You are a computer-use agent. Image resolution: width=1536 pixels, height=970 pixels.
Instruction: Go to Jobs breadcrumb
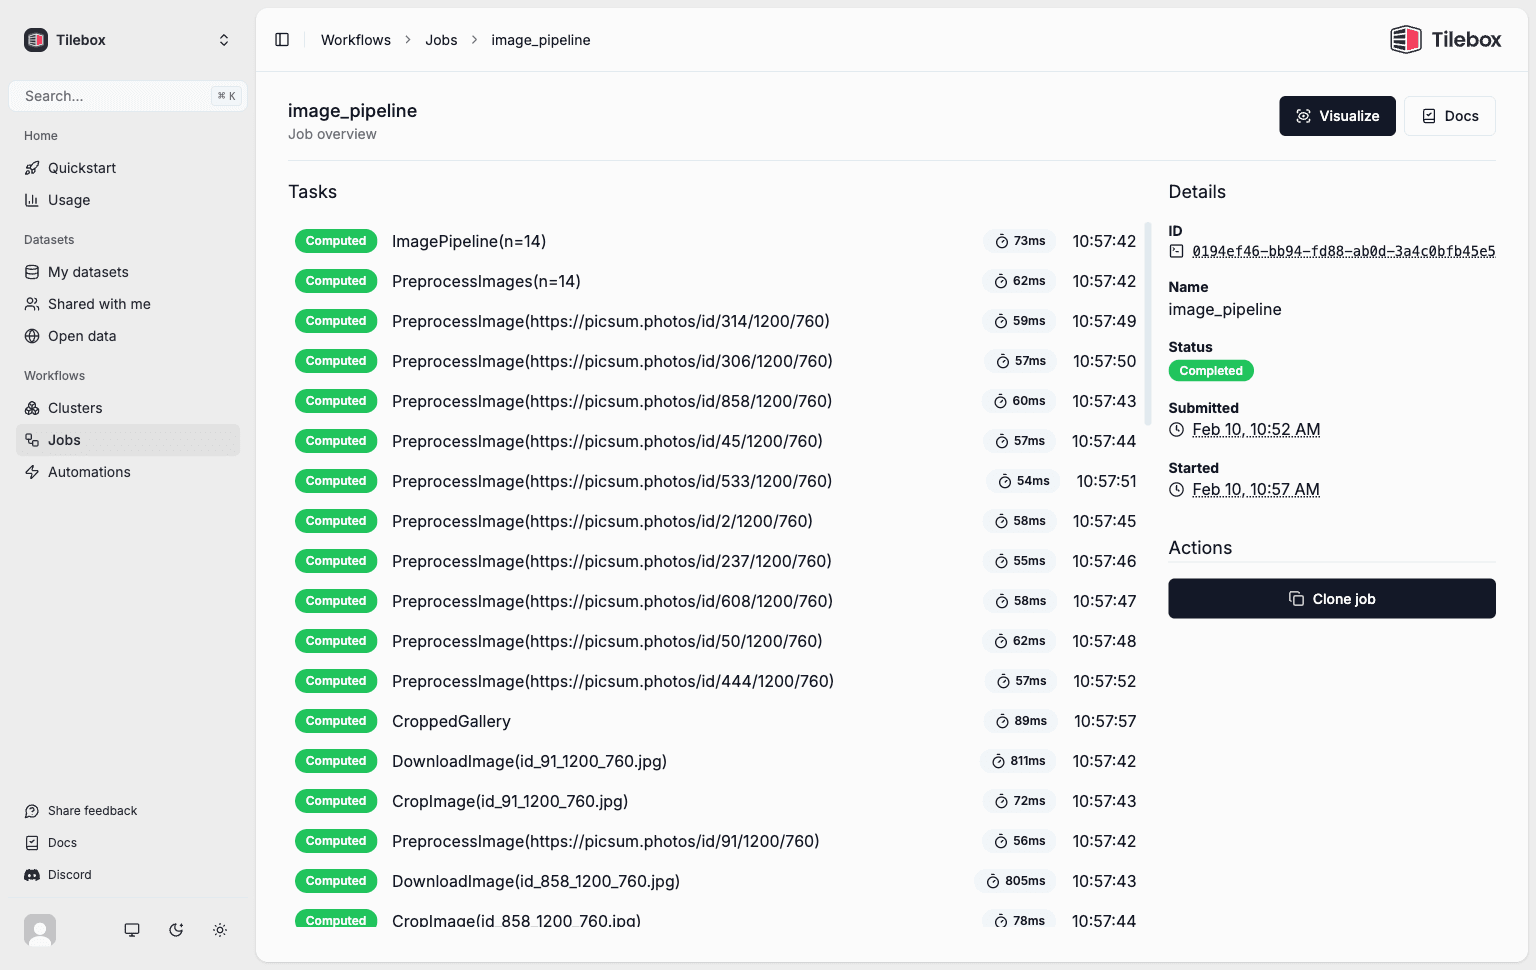[441, 40]
